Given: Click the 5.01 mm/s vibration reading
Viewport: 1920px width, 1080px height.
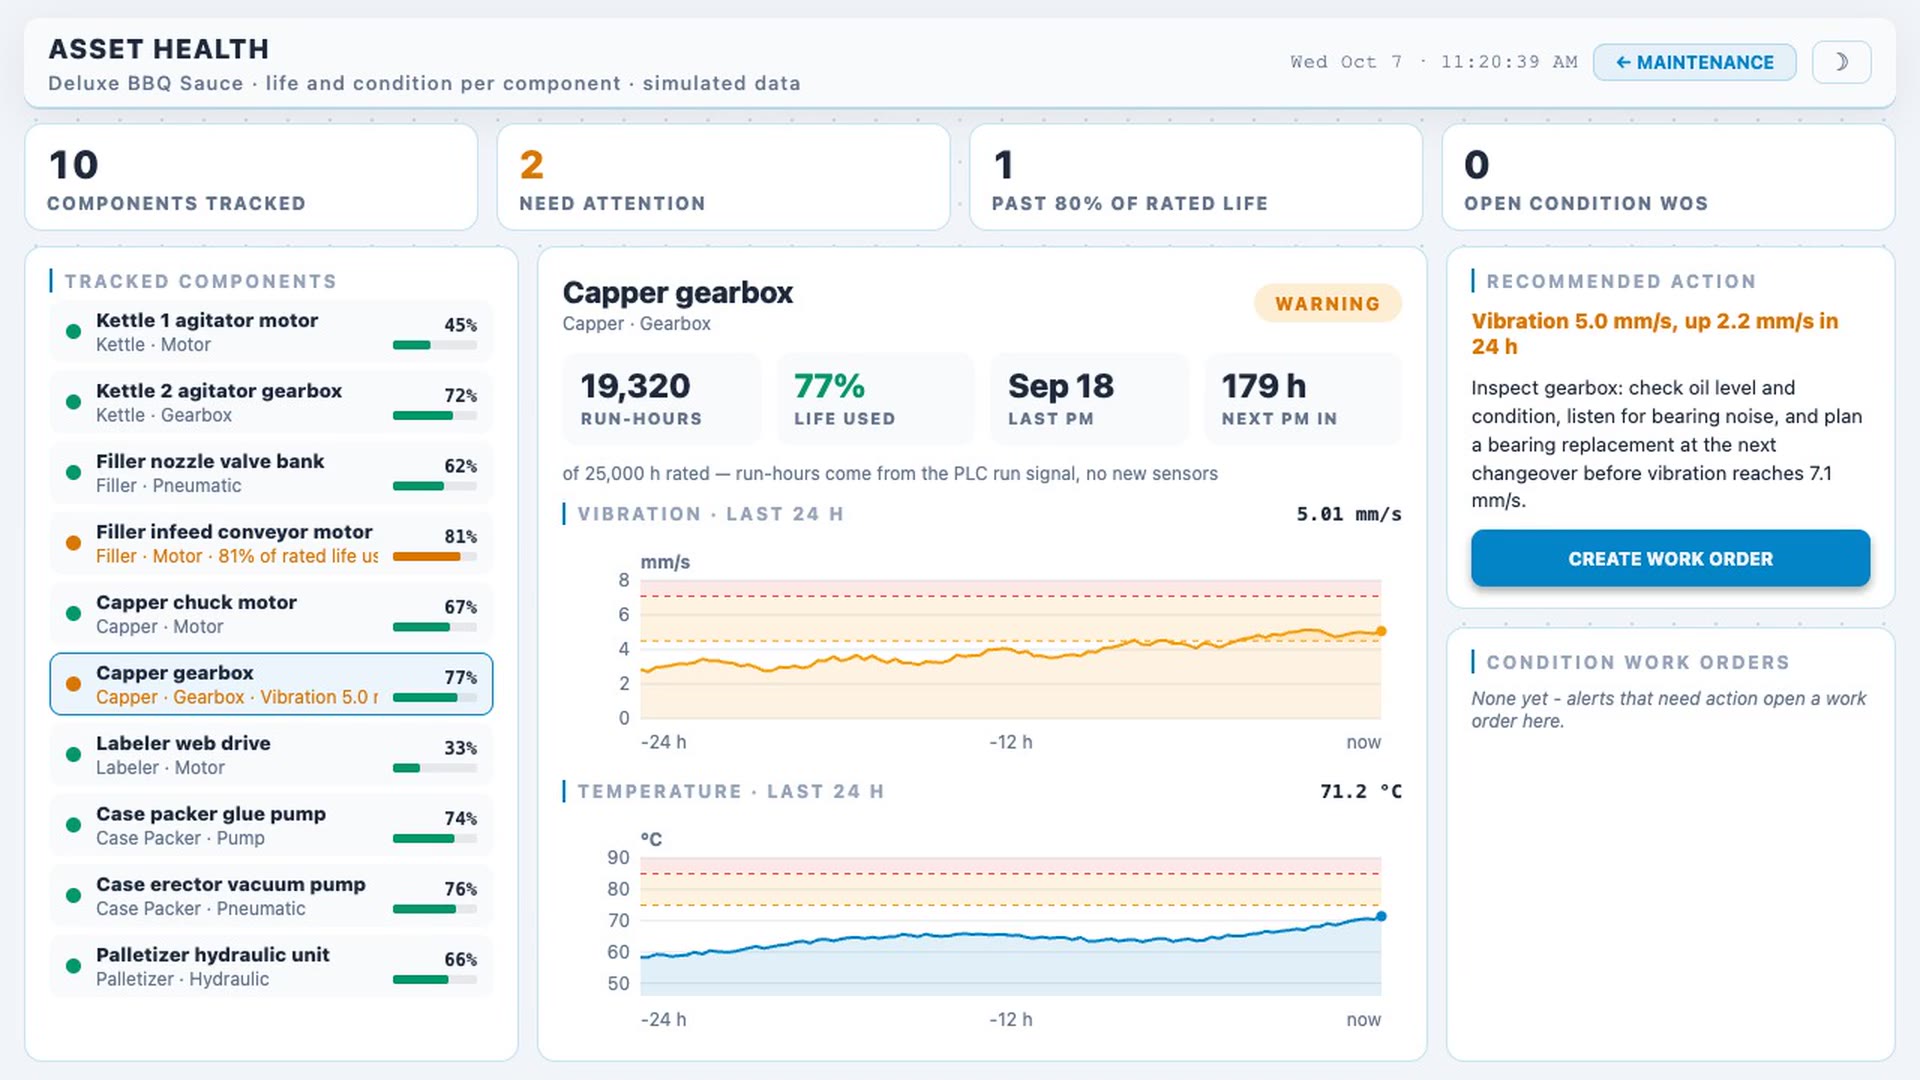Looking at the screenshot, I should tap(1349, 514).
